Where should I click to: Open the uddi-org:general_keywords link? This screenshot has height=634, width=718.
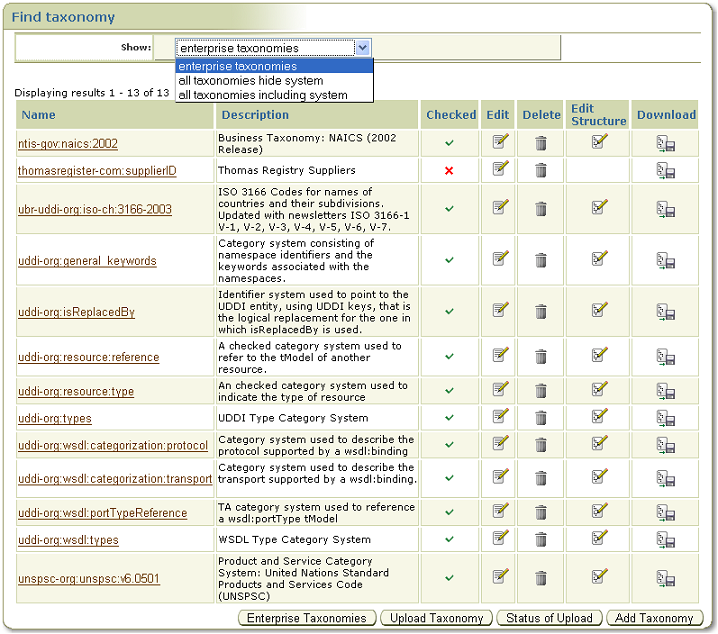tap(87, 260)
